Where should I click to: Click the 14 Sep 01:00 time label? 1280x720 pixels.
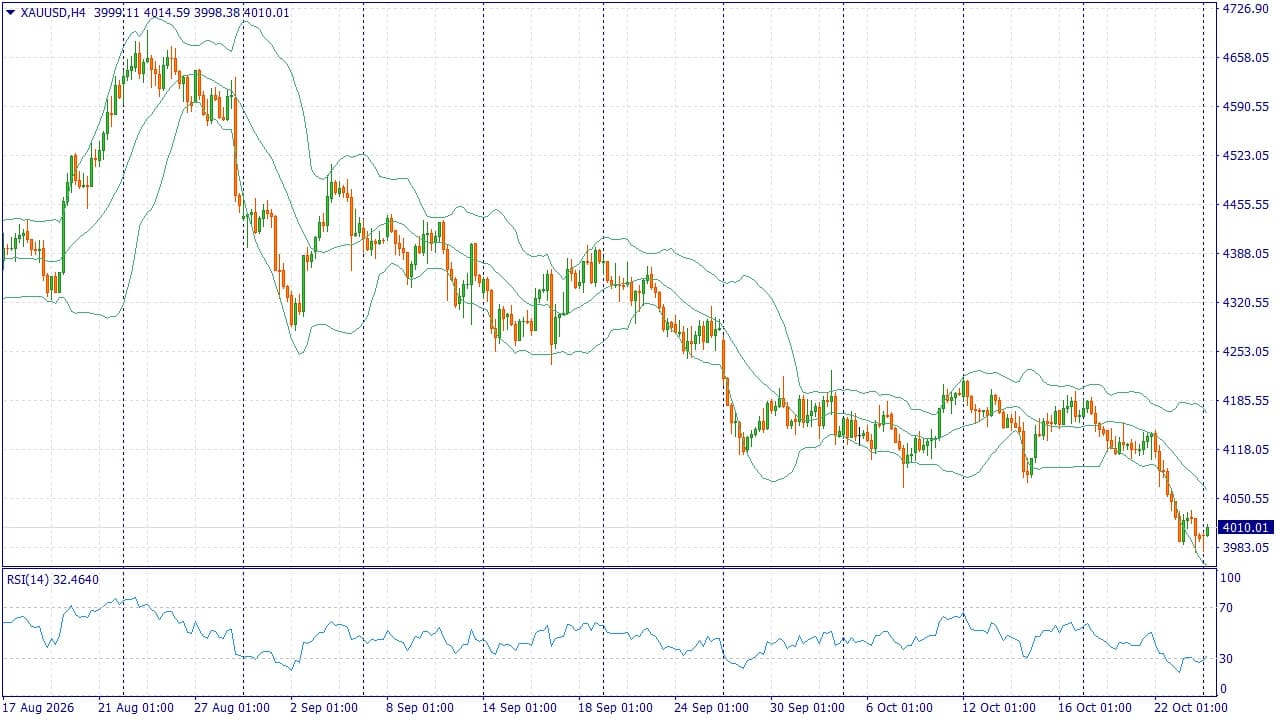pyautogui.click(x=520, y=708)
